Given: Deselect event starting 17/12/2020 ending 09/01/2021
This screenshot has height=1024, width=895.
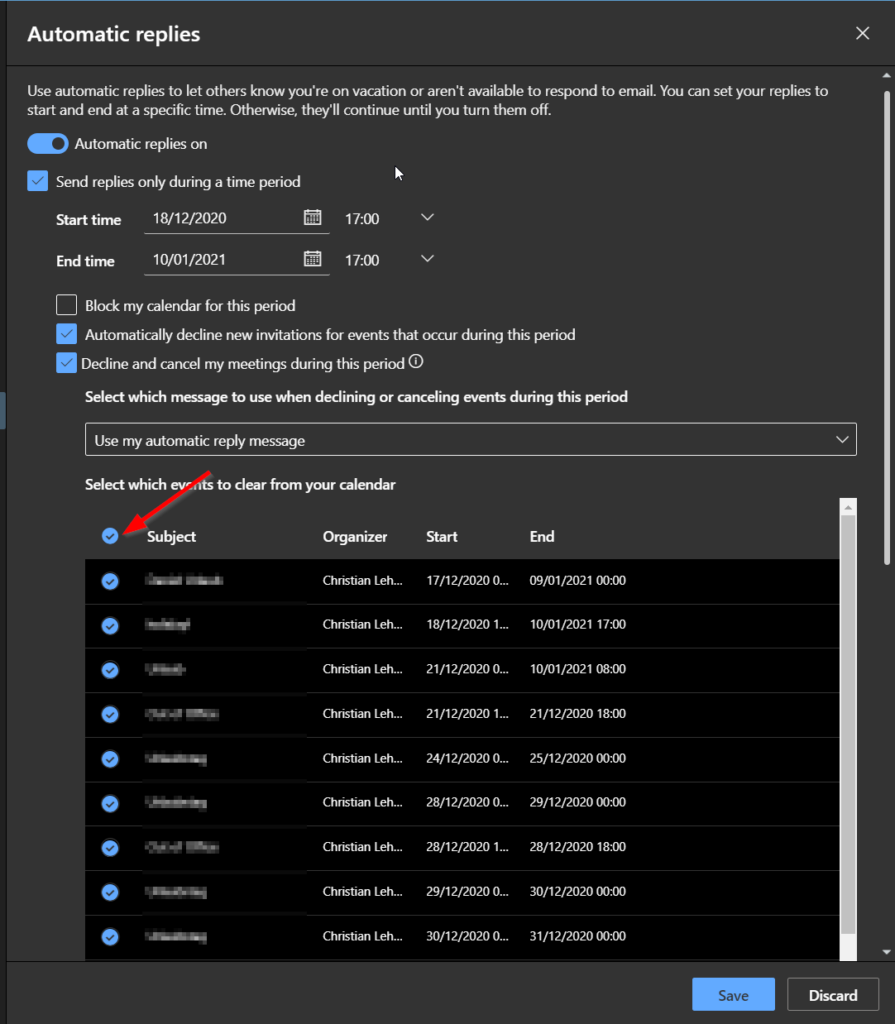Looking at the screenshot, I should coord(110,580).
